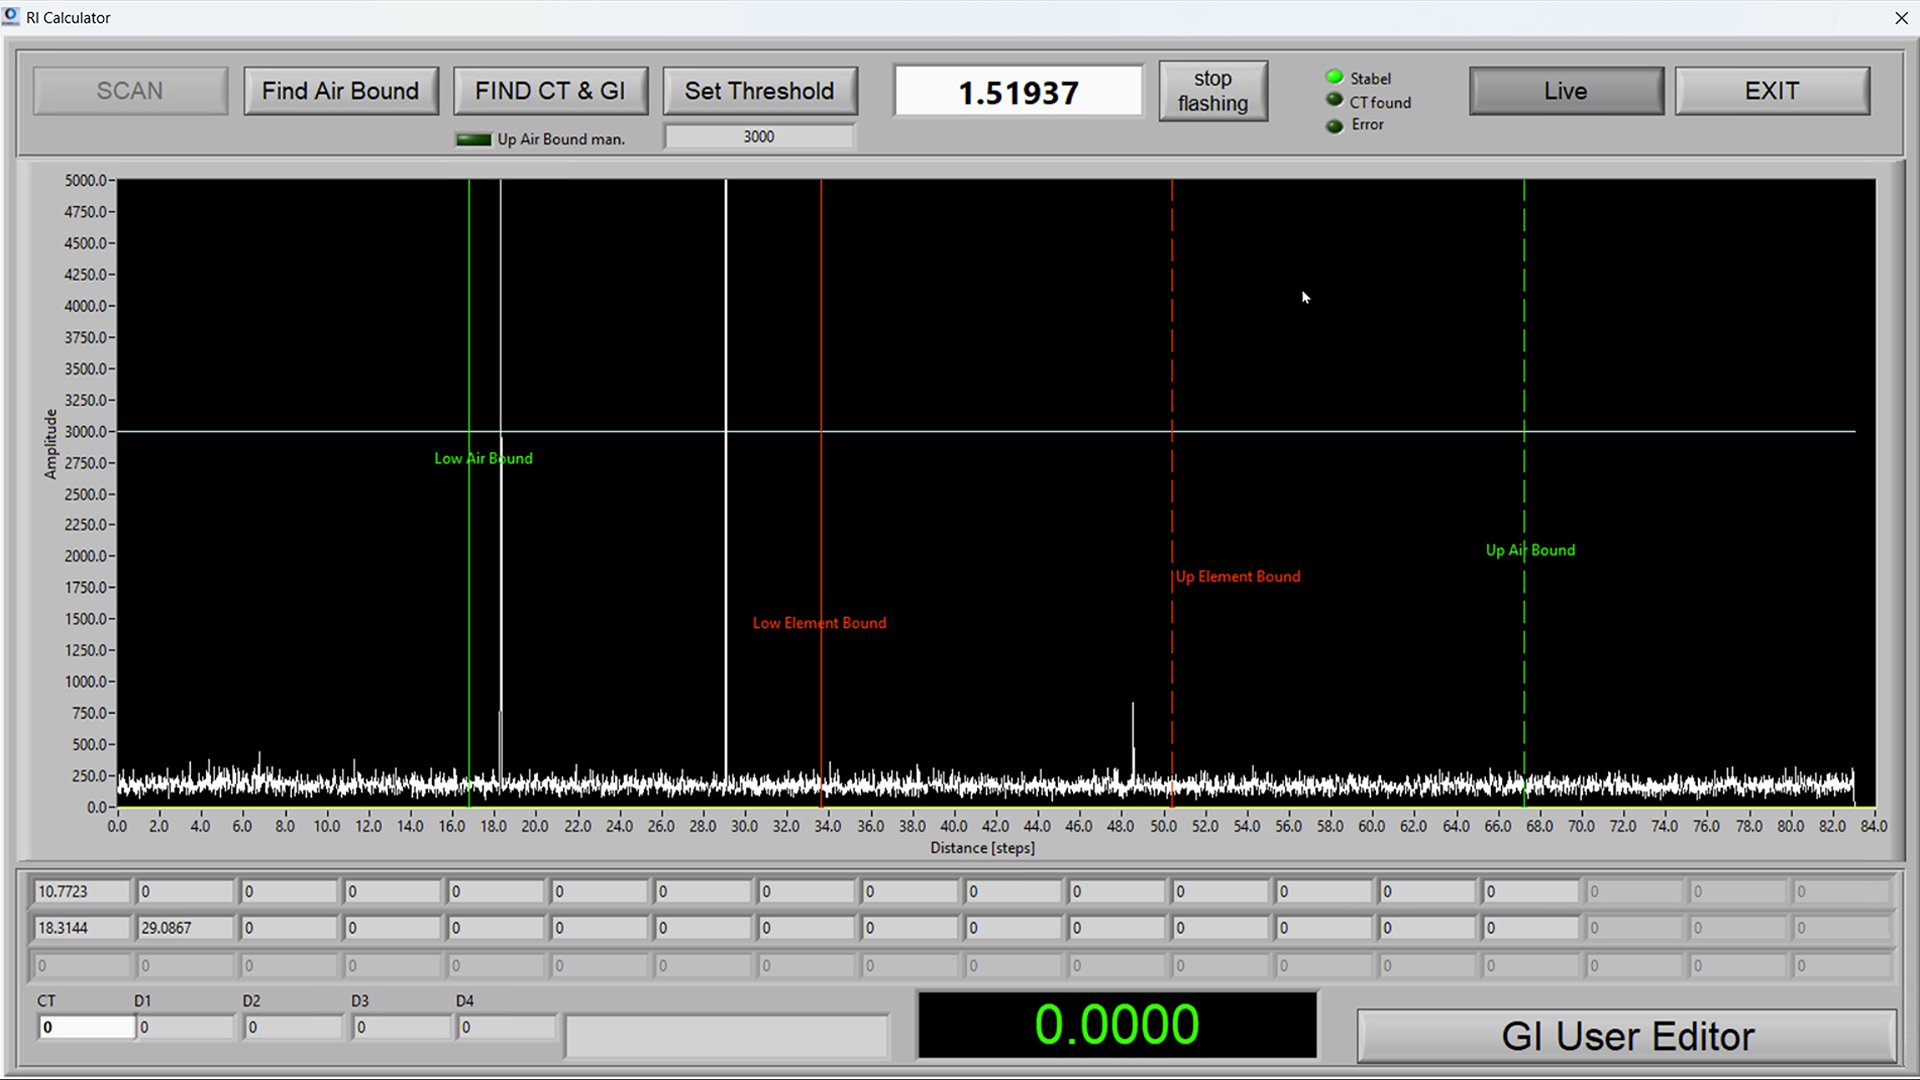This screenshot has width=1920, height=1080.
Task: Click the Set Threshold button
Action: pyautogui.click(x=759, y=91)
